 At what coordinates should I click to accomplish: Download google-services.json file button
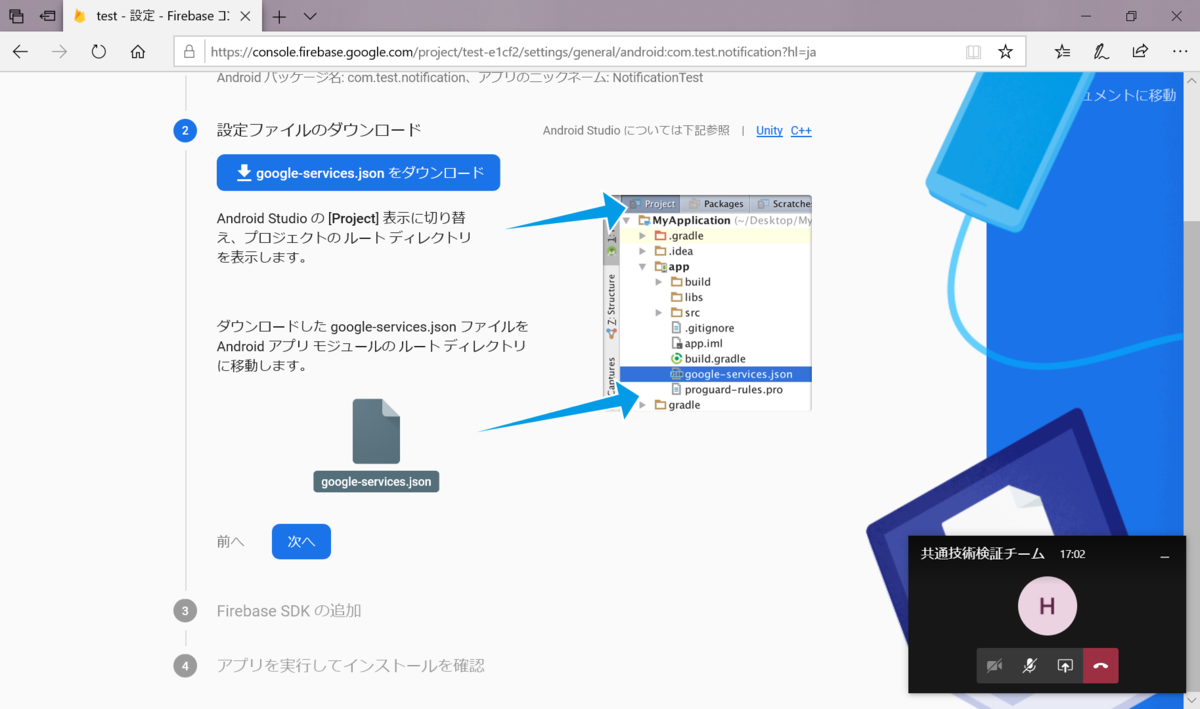click(x=358, y=173)
